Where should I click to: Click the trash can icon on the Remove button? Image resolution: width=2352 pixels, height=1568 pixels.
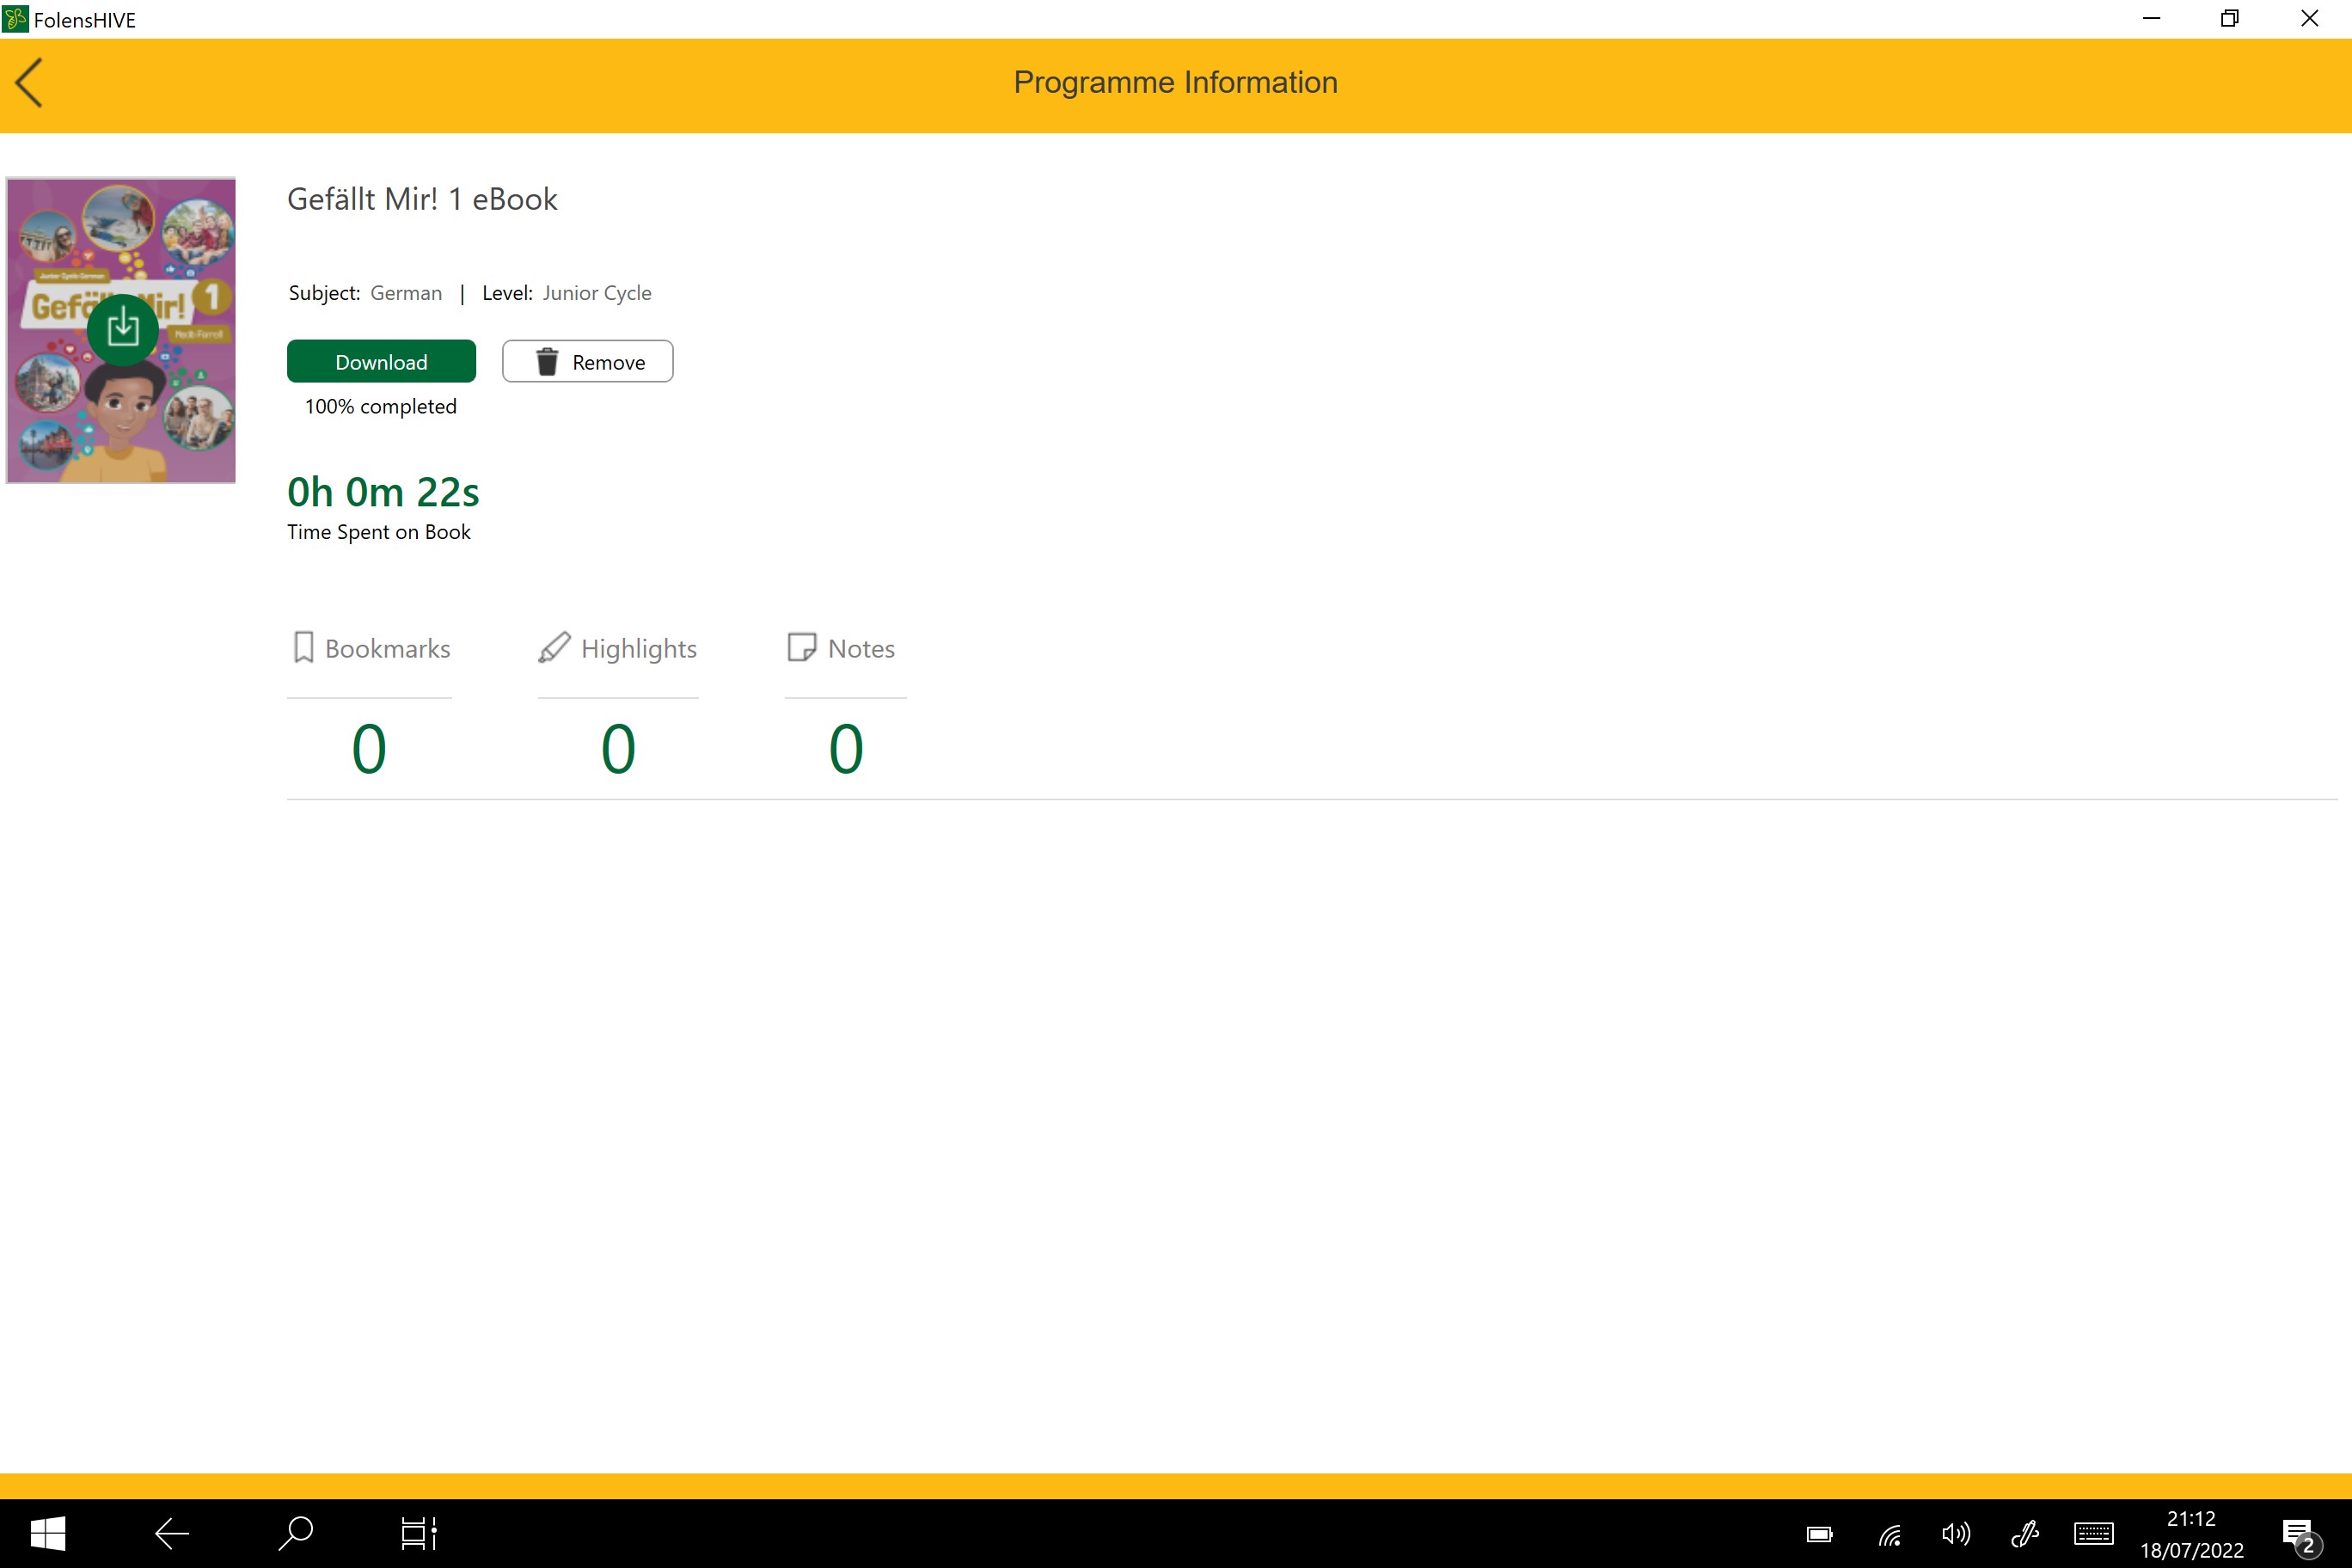546,362
